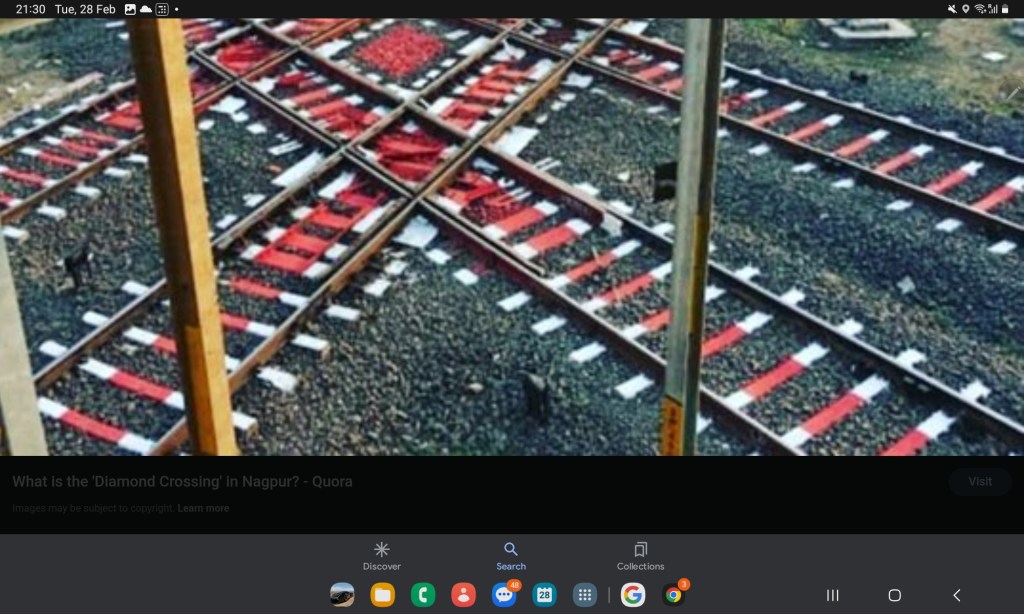Open the Collections tab
This screenshot has height=614, width=1024.
[x=640, y=556]
